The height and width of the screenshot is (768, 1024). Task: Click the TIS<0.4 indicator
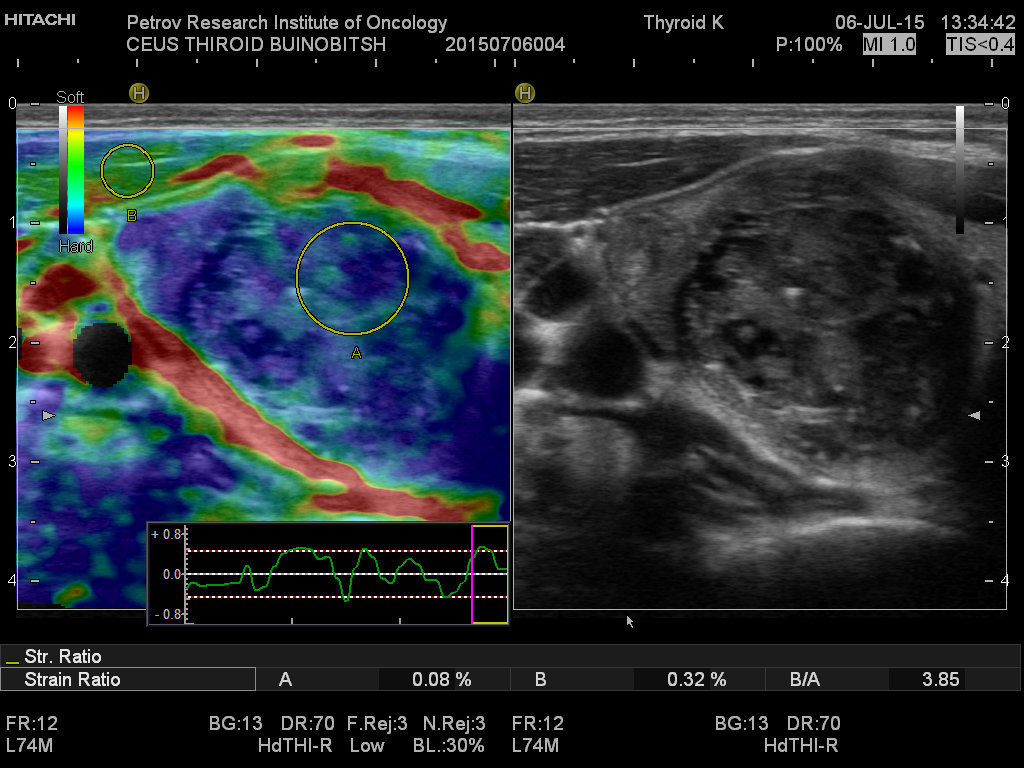click(980, 45)
